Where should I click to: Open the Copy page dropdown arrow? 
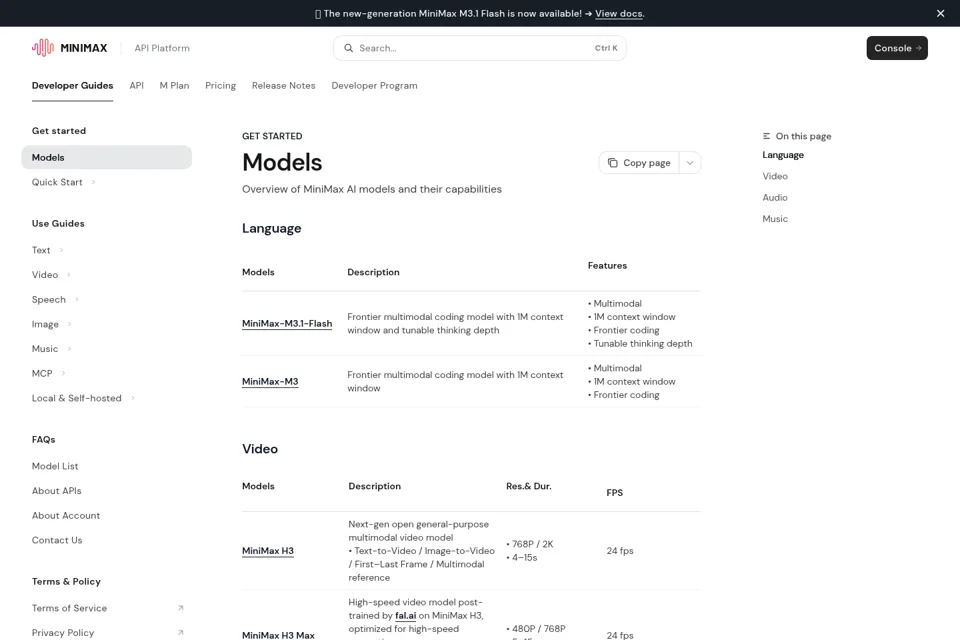tap(690, 163)
